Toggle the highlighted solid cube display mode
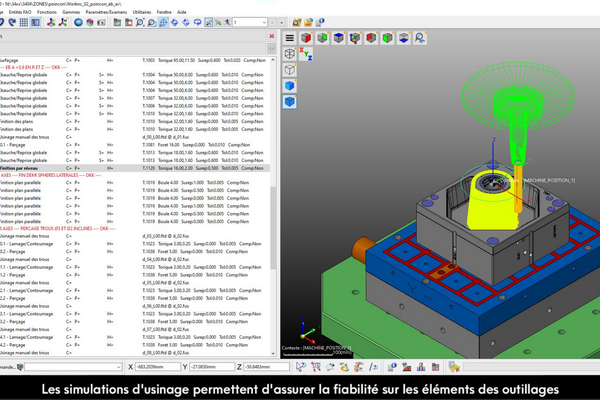600x400 pixels. (289, 103)
